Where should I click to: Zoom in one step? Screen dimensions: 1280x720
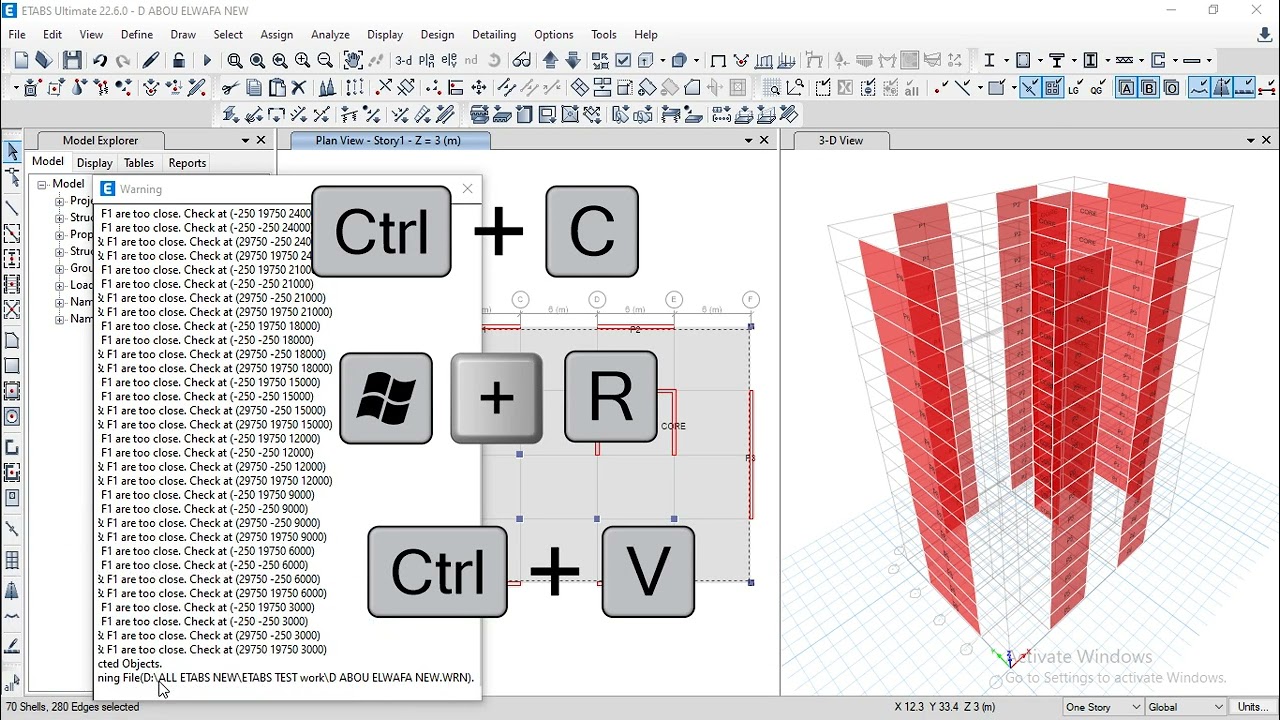[302, 61]
